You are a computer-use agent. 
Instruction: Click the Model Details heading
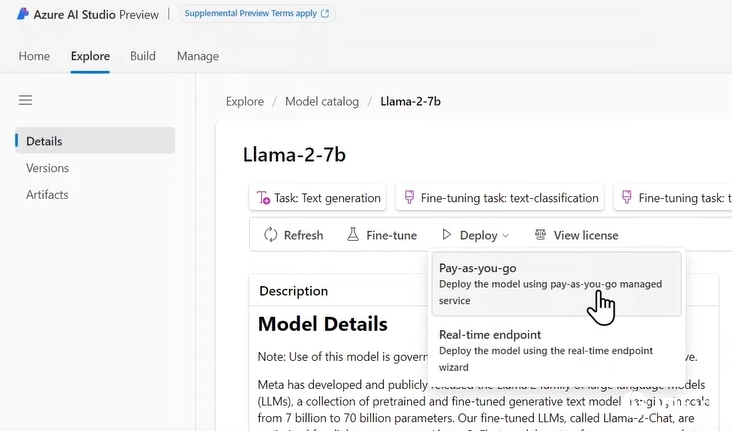(323, 324)
